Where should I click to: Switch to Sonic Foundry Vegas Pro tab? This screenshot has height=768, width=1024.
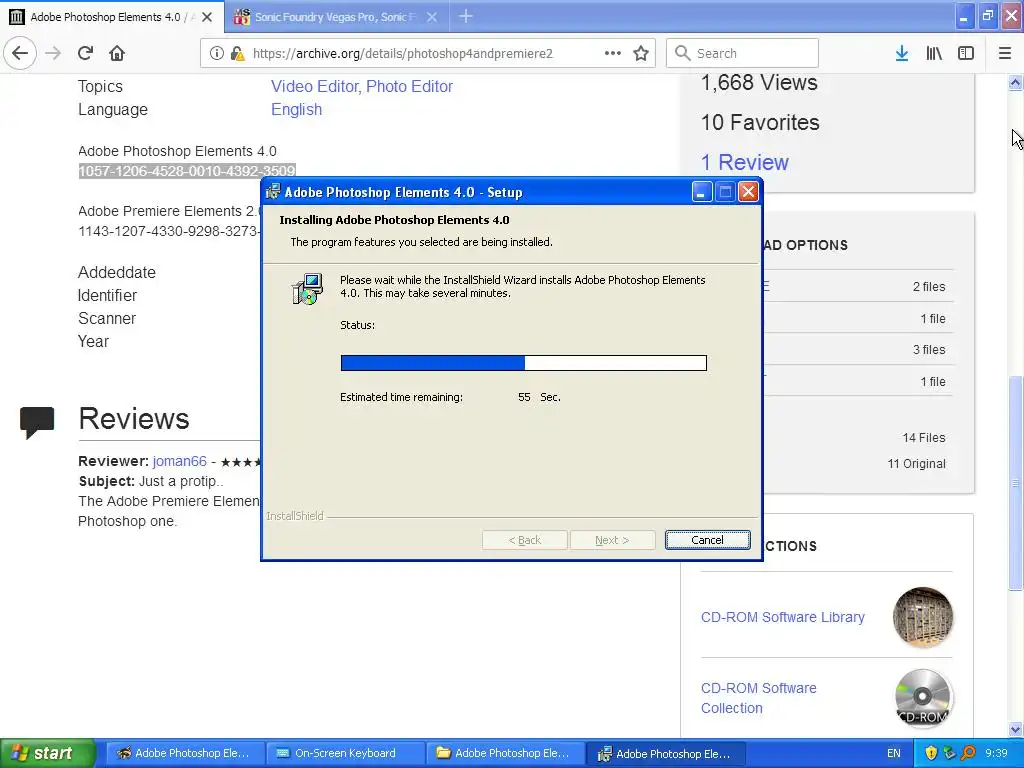[x=336, y=17]
